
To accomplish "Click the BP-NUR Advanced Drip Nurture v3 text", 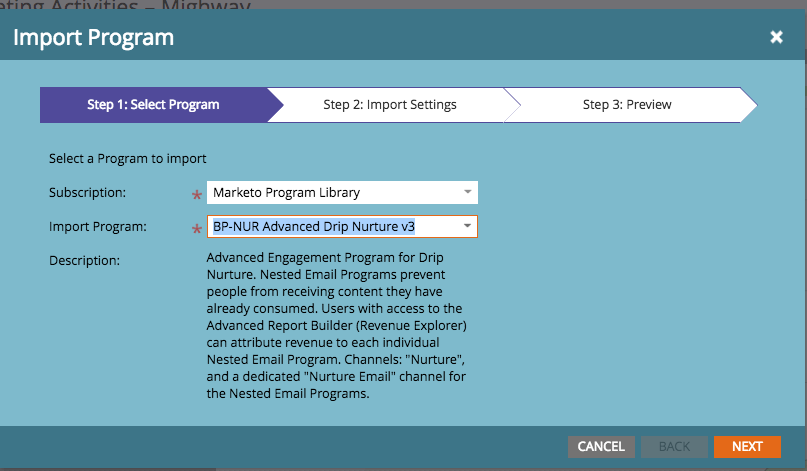I will point(314,227).
